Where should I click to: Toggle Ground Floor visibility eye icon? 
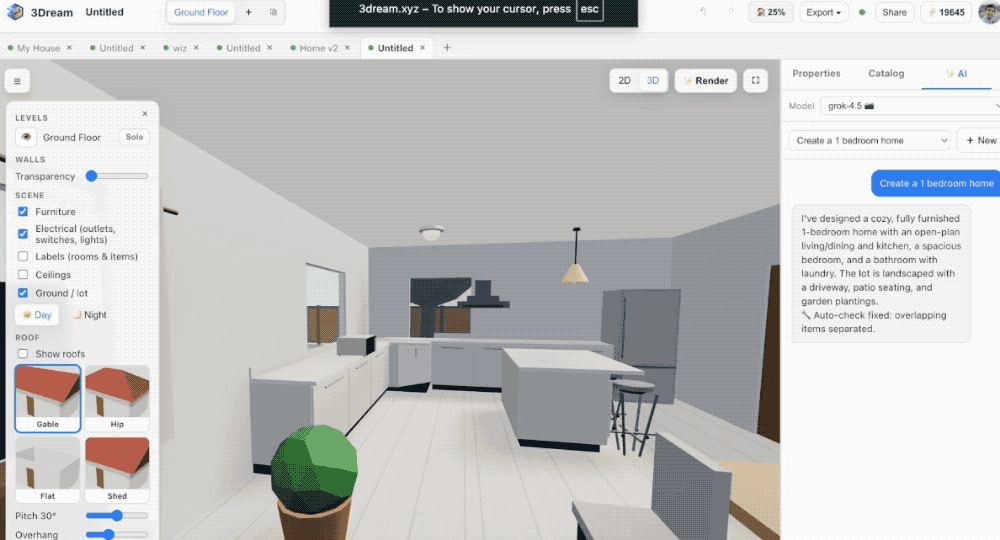point(26,137)
